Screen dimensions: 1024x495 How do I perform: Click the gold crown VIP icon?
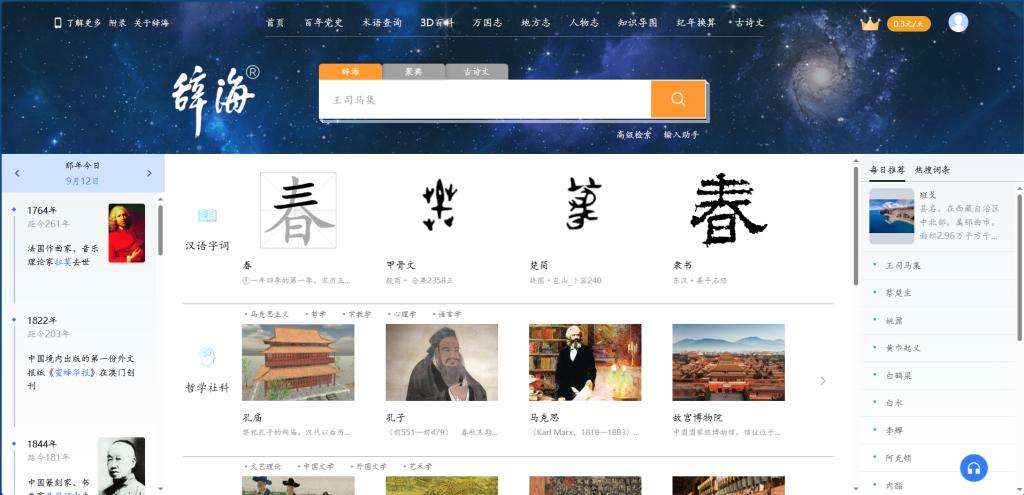869,23
